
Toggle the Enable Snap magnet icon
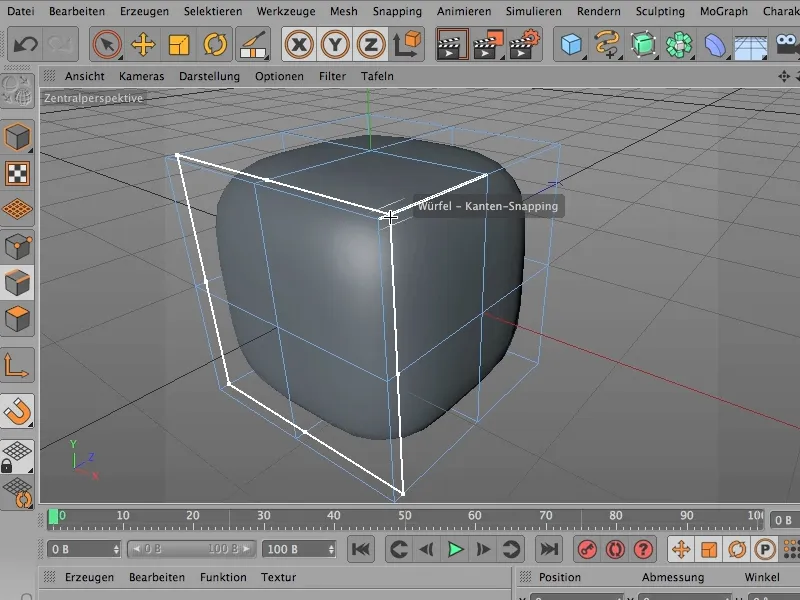click(x=17, y=411)
